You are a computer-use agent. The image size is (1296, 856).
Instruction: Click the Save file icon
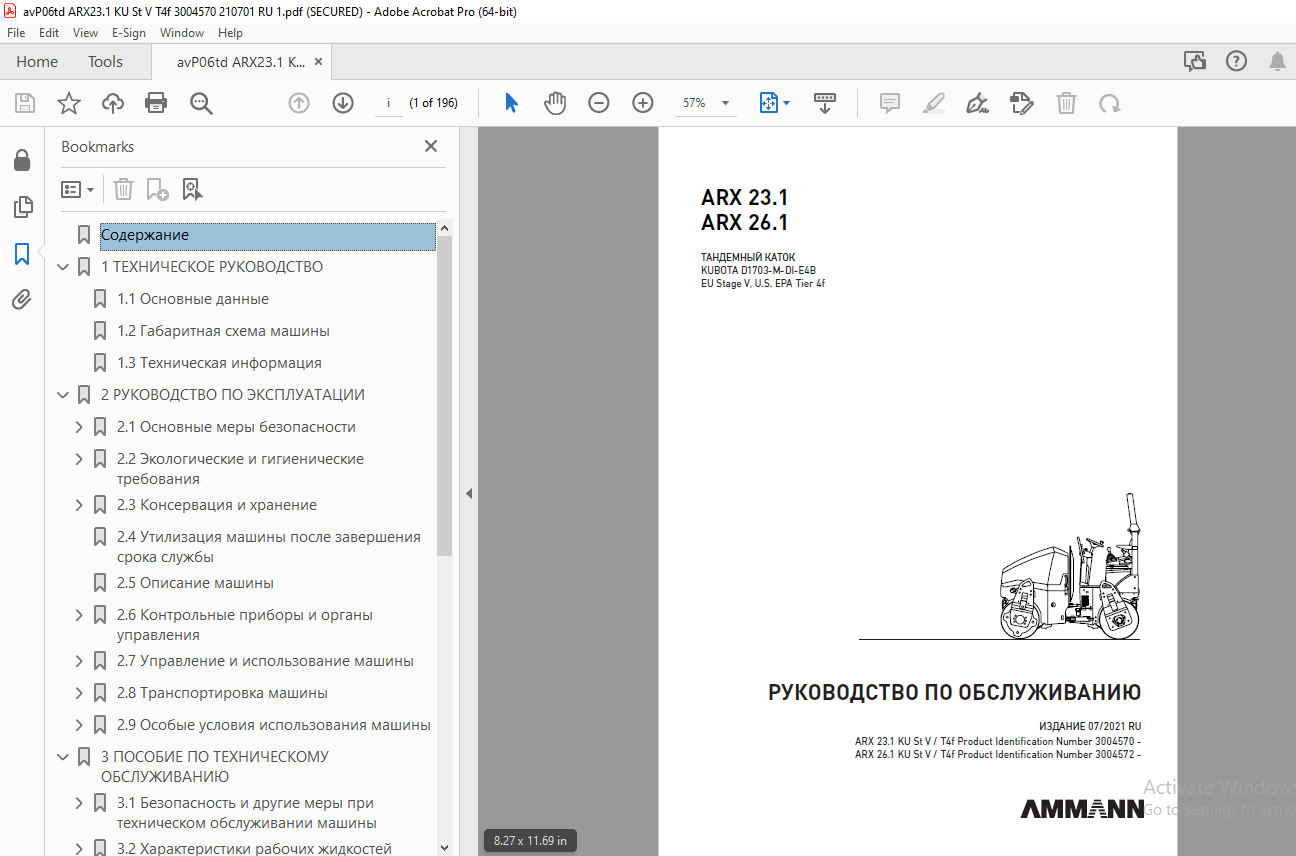tap(25, 103)
